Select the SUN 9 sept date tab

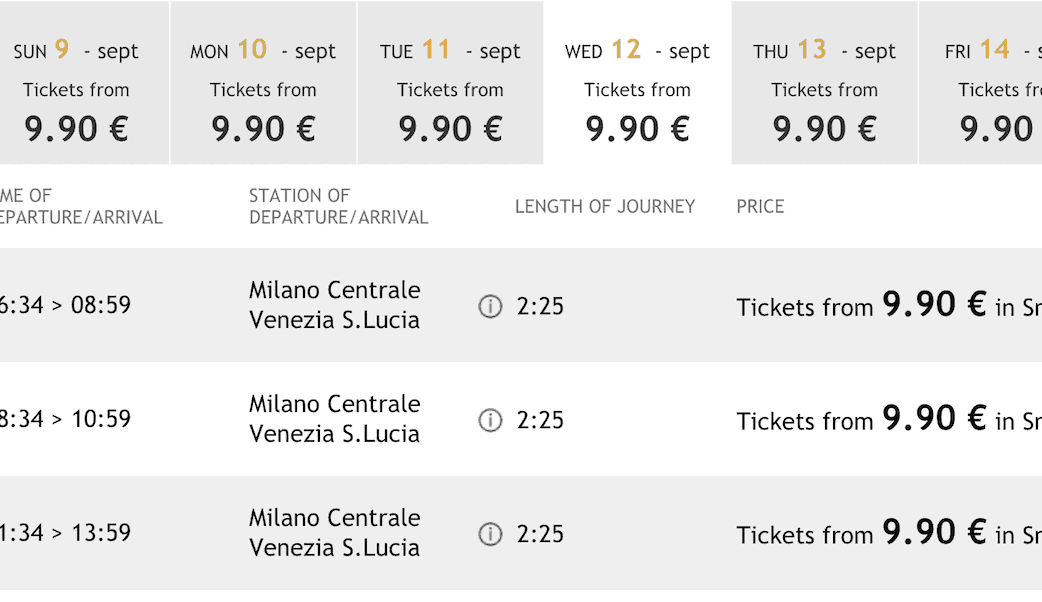coord(77,88)
